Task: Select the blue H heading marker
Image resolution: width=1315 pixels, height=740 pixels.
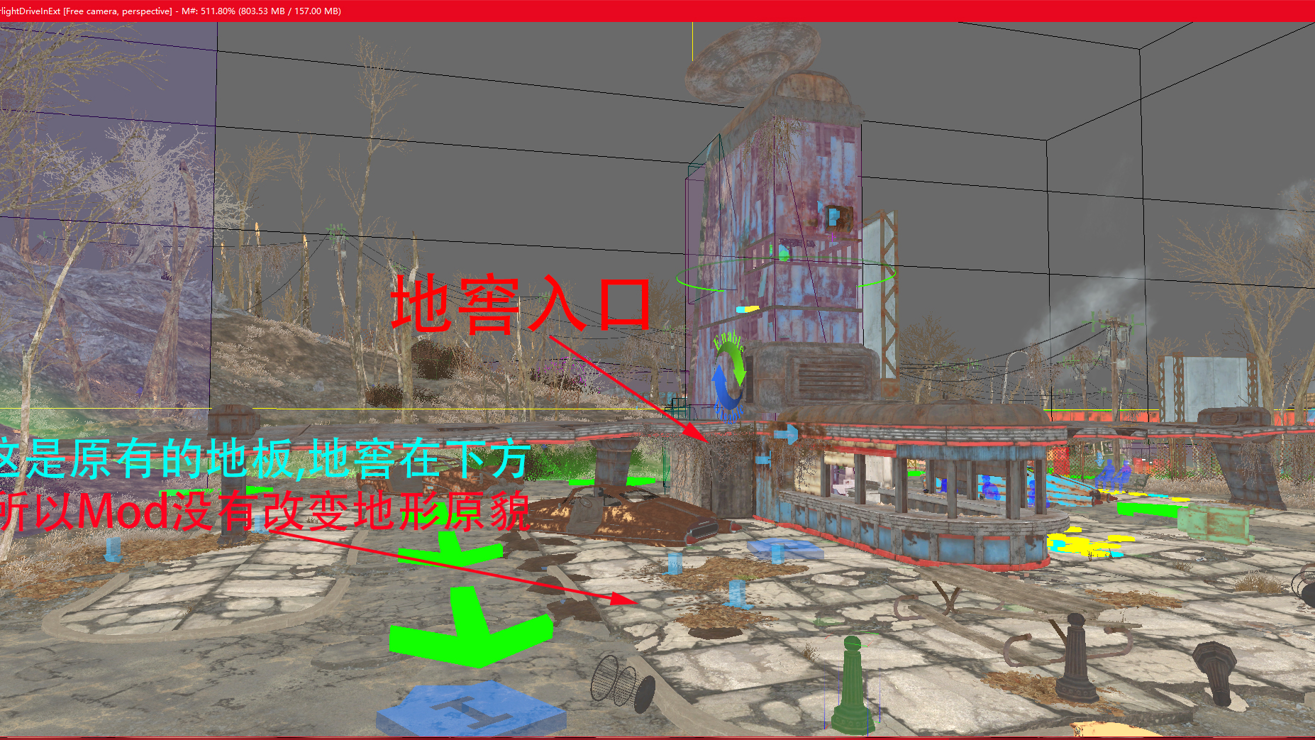Action: click(470, 711)
